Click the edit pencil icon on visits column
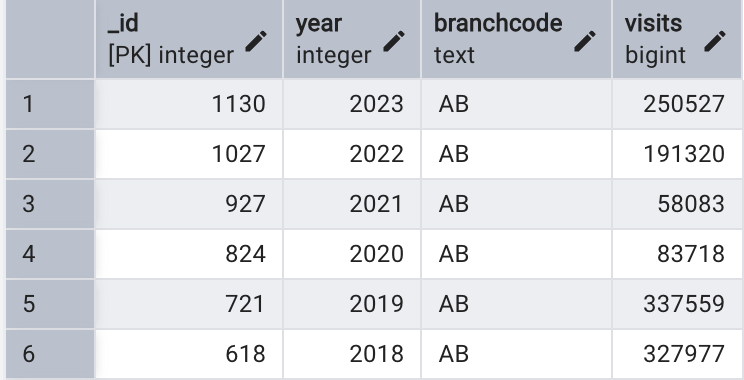Image resolution: width=744 pixels, height=380 pixels. pyautogui.click(x=715, y=41)
